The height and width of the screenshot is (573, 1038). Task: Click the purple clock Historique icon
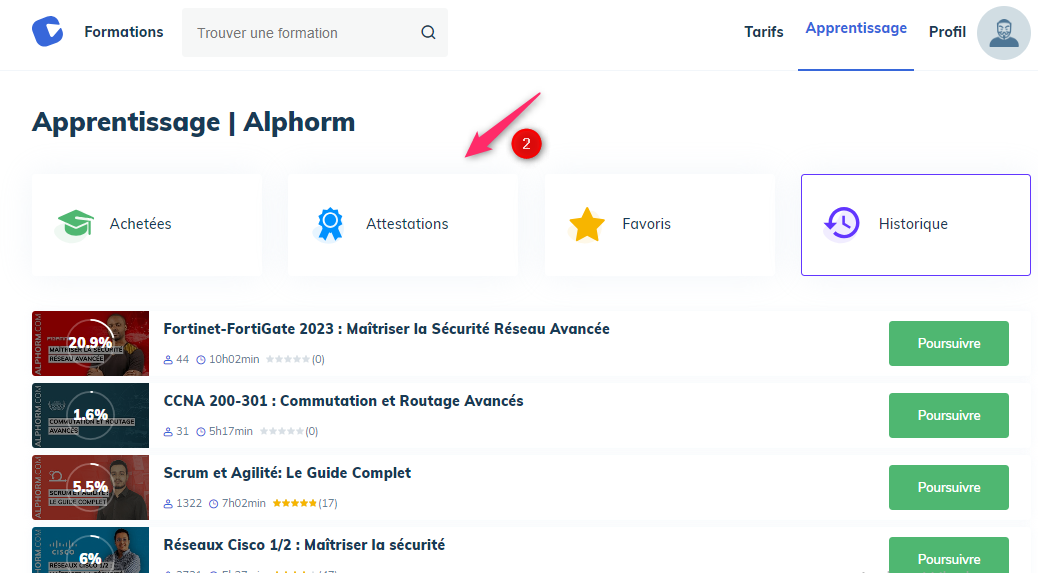coord(841,224)
